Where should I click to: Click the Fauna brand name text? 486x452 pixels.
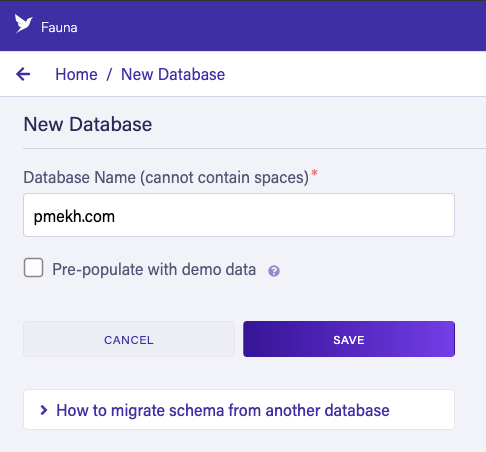pyautogui.click(x=59, y=27)
